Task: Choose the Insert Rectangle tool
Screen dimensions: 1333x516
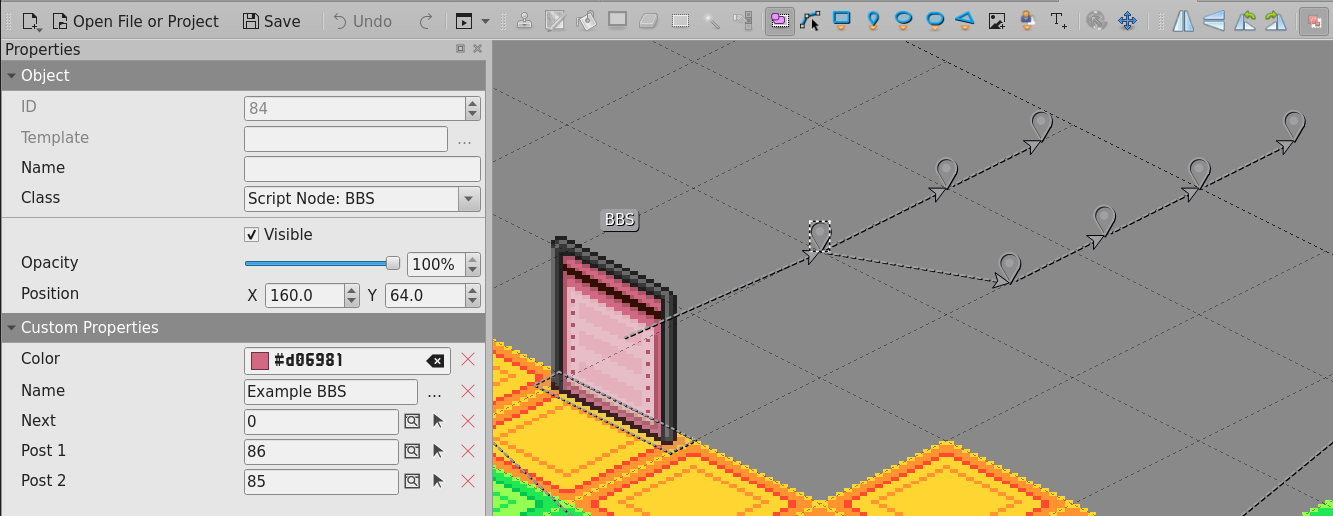Action: (x=842, y=21)
